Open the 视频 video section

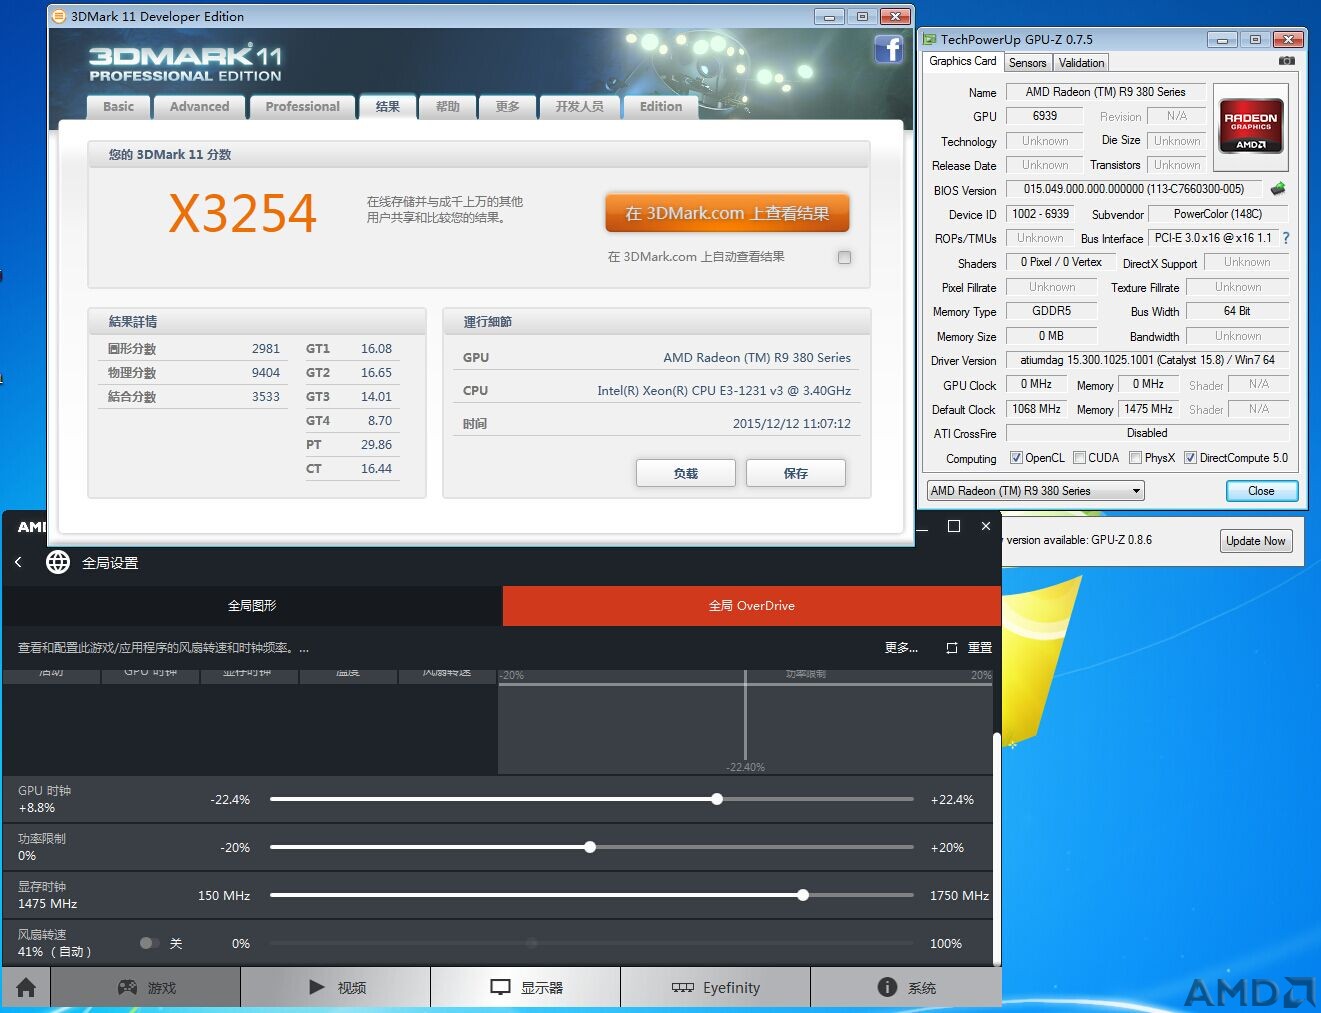coord(336,987)
